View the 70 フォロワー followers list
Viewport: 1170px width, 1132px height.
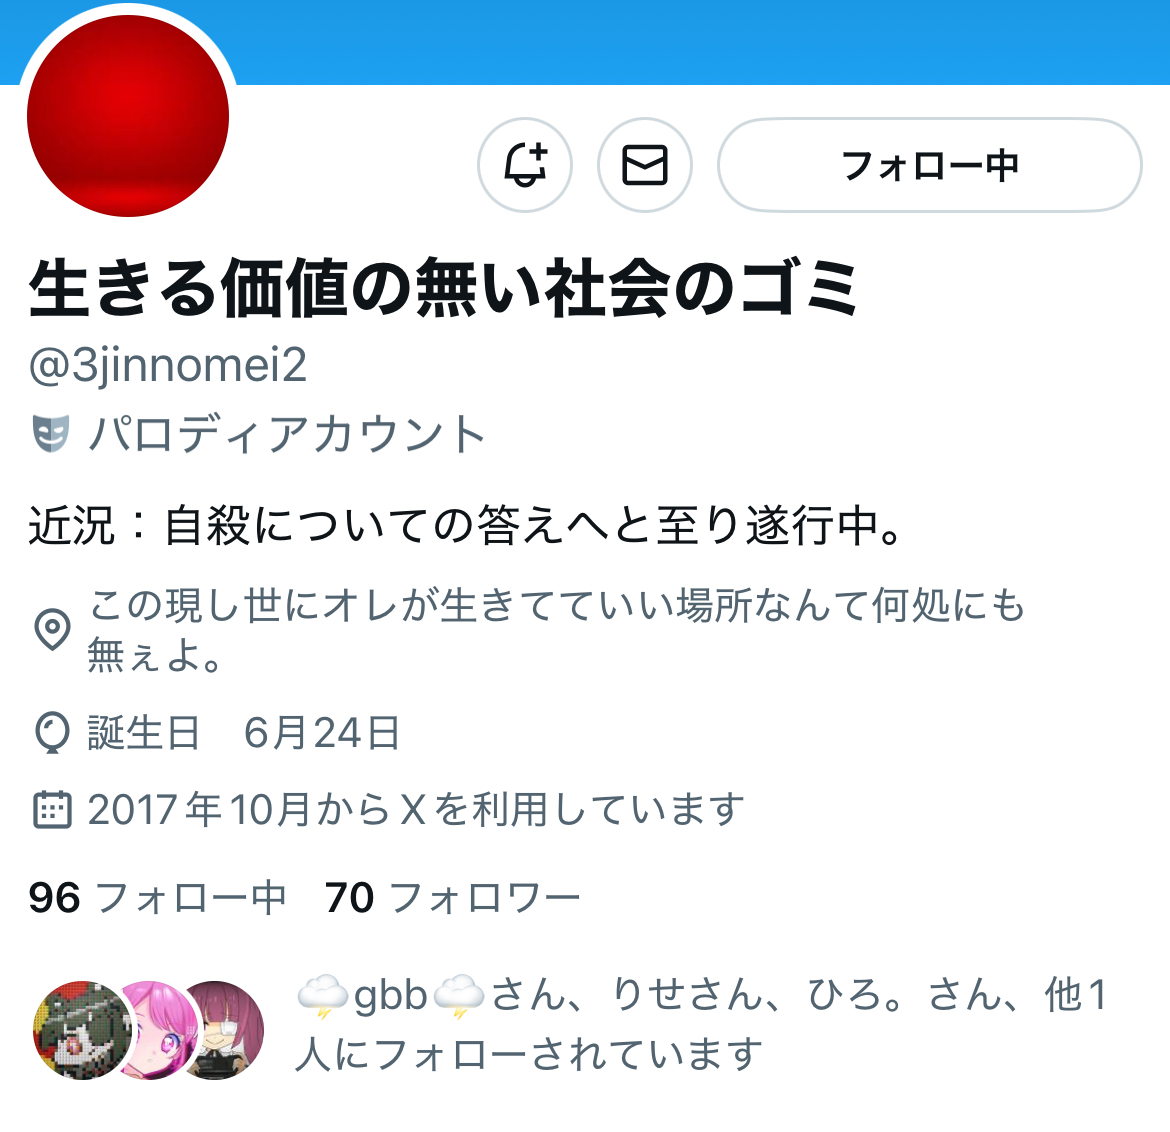452,898
